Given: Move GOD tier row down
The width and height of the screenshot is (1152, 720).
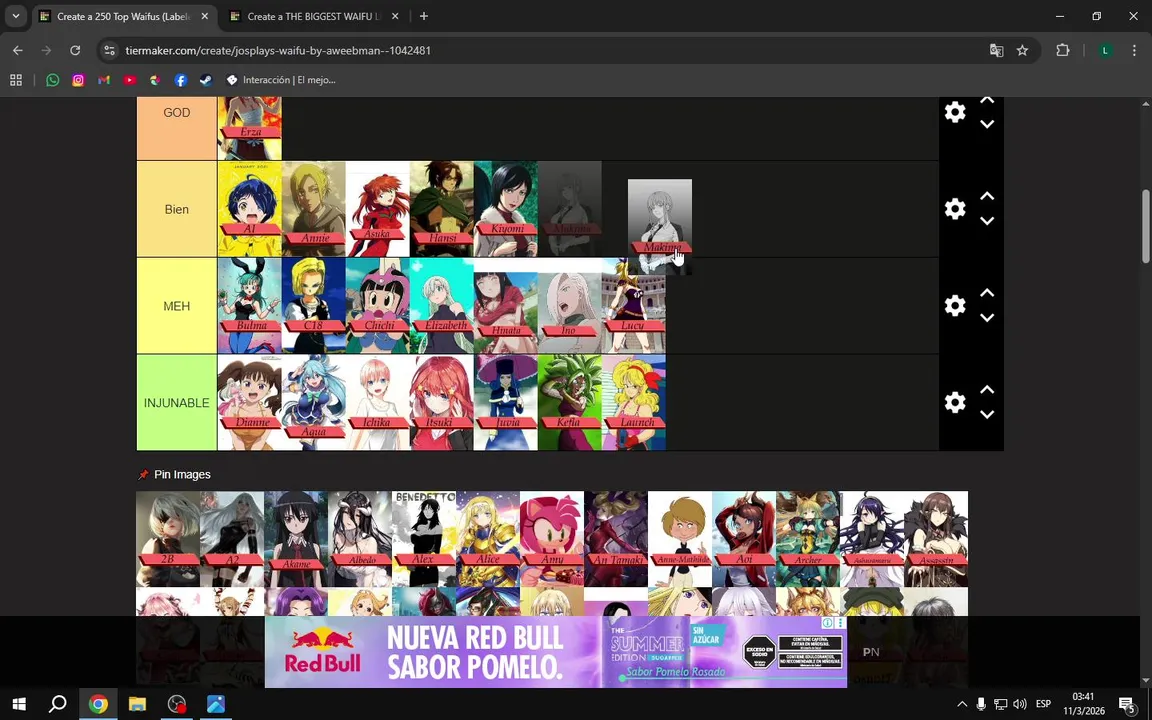Looking at the screenshot, I should point(987,124).
